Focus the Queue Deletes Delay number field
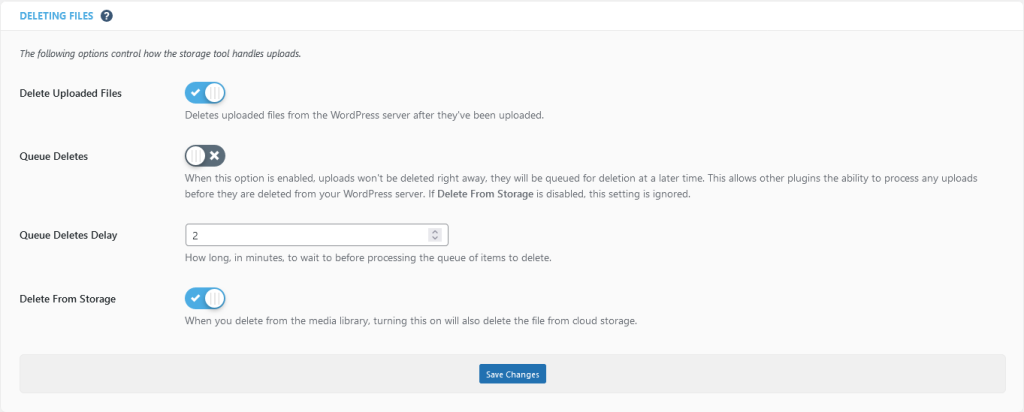This screenshot has height=412, width=1024. [305, 235]
